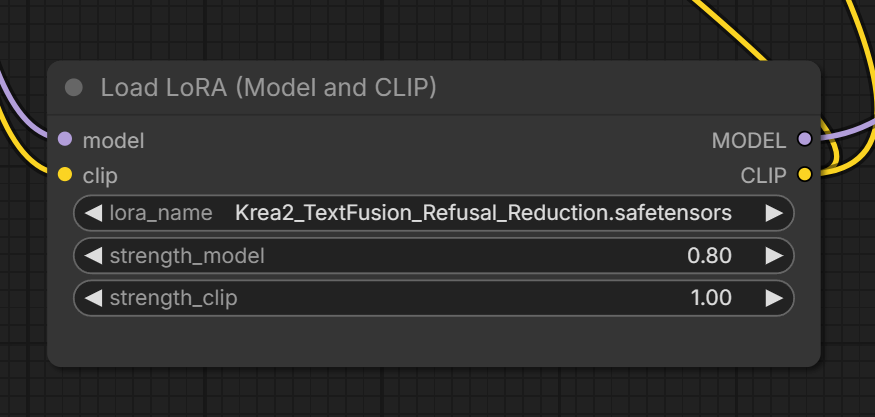Increase strength_clip with its right arrow

point(774,298)
